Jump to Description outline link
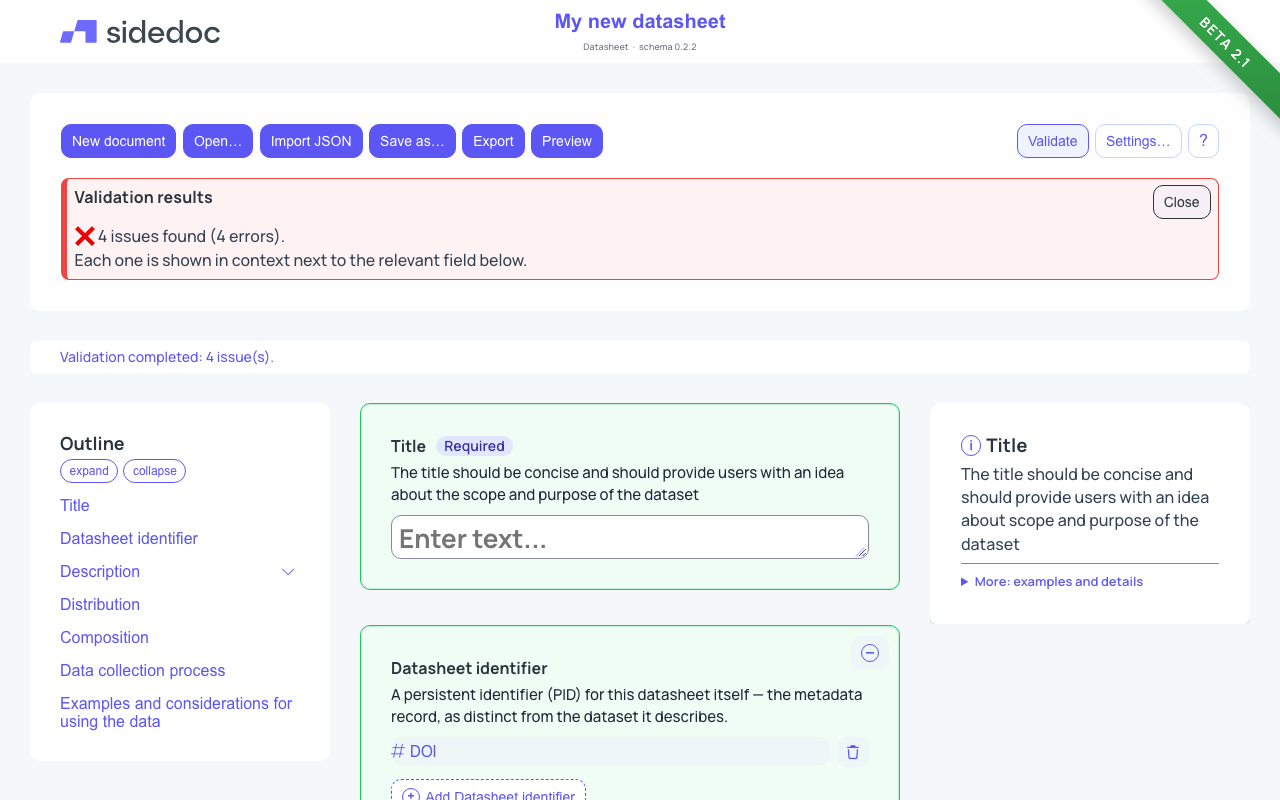The image size is (1280, 800). click(100, 572)
